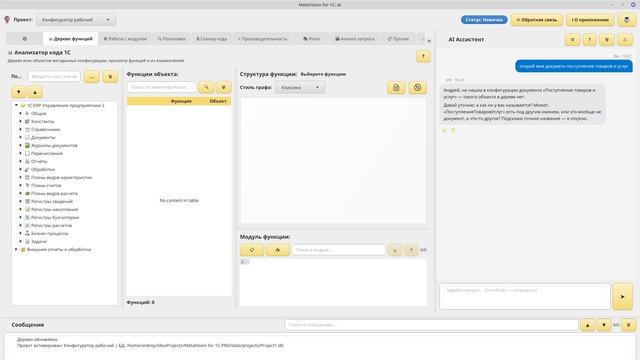Open the Проект dropdown Конфигуратор рабочий
This screenshot has width=640, height=360.
tap(76, 20)
